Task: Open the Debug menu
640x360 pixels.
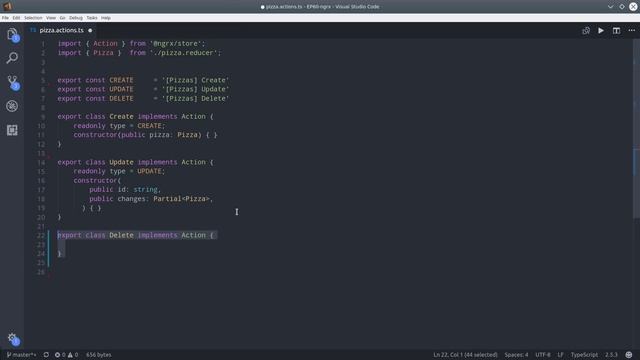Action: click(x=76, y=18)
